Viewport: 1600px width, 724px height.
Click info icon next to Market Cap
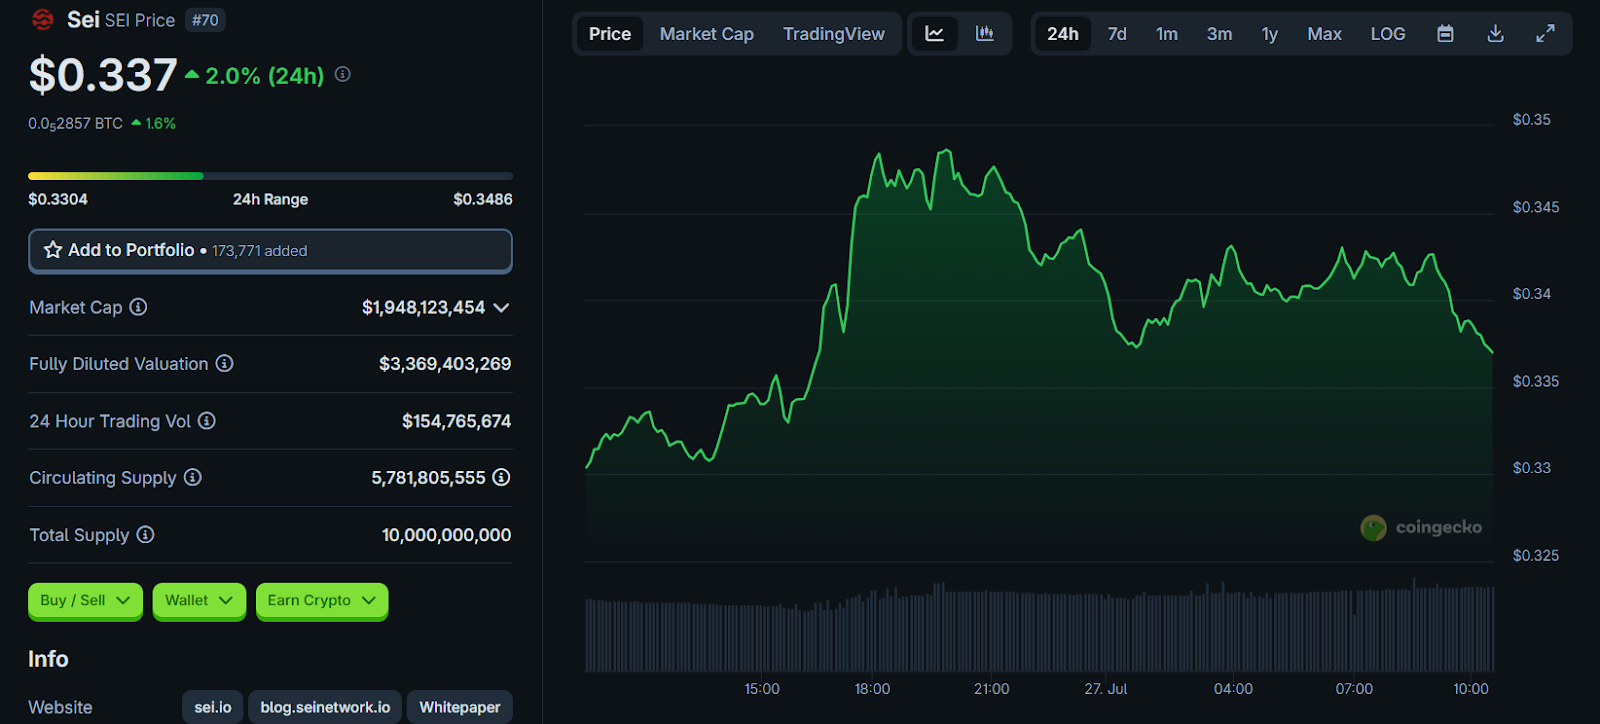[139, 307]
